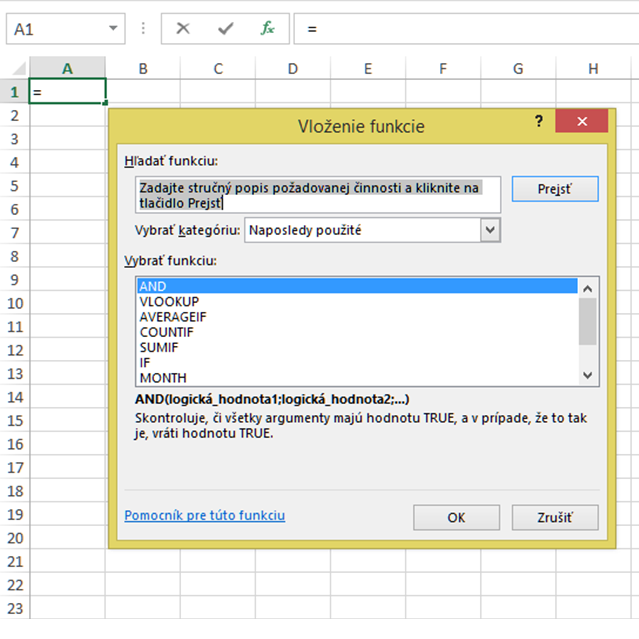
Task: Open the Name Box dropdown arrow
Action: tap(113, 29)
